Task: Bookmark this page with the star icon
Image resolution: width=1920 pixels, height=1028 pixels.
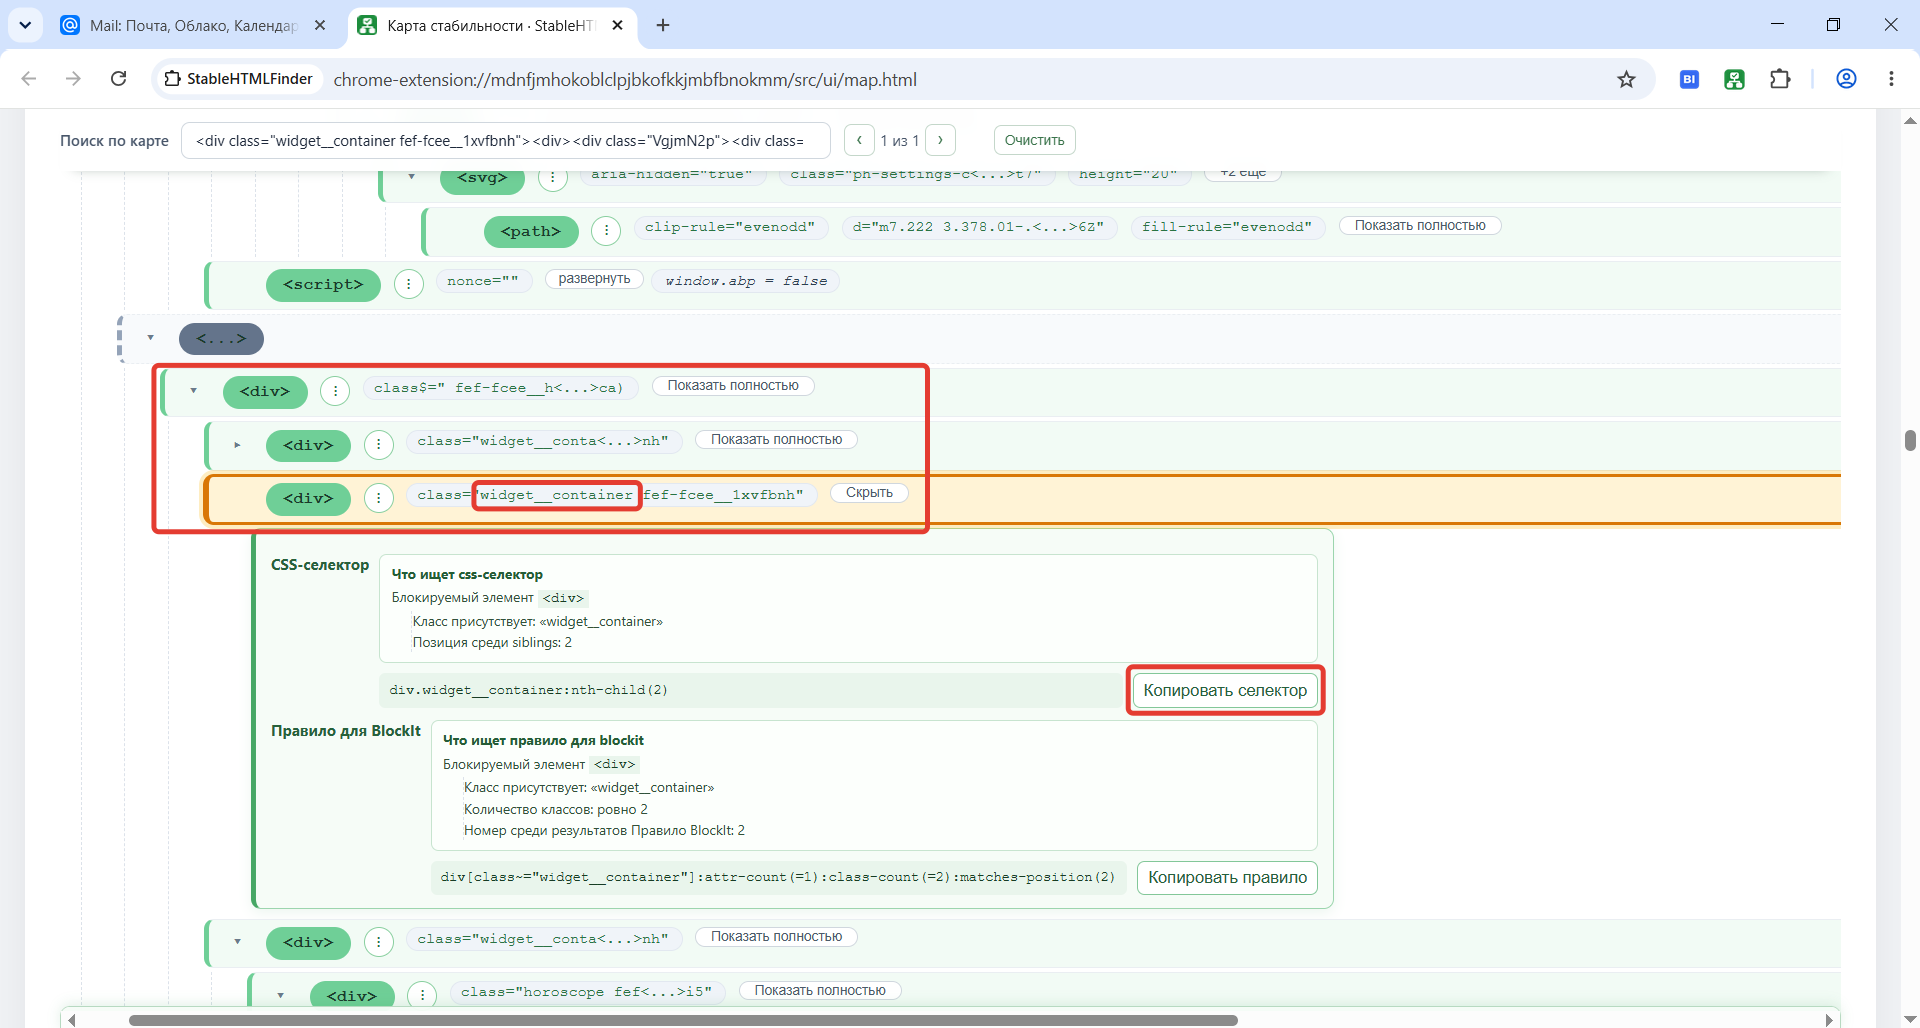Action: click(x=1627, y=79)
